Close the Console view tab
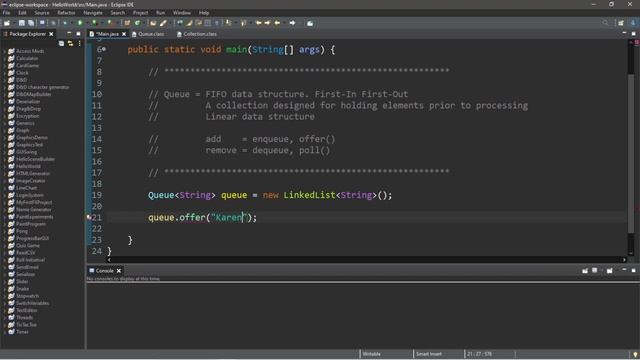 [x=119, y=271]
